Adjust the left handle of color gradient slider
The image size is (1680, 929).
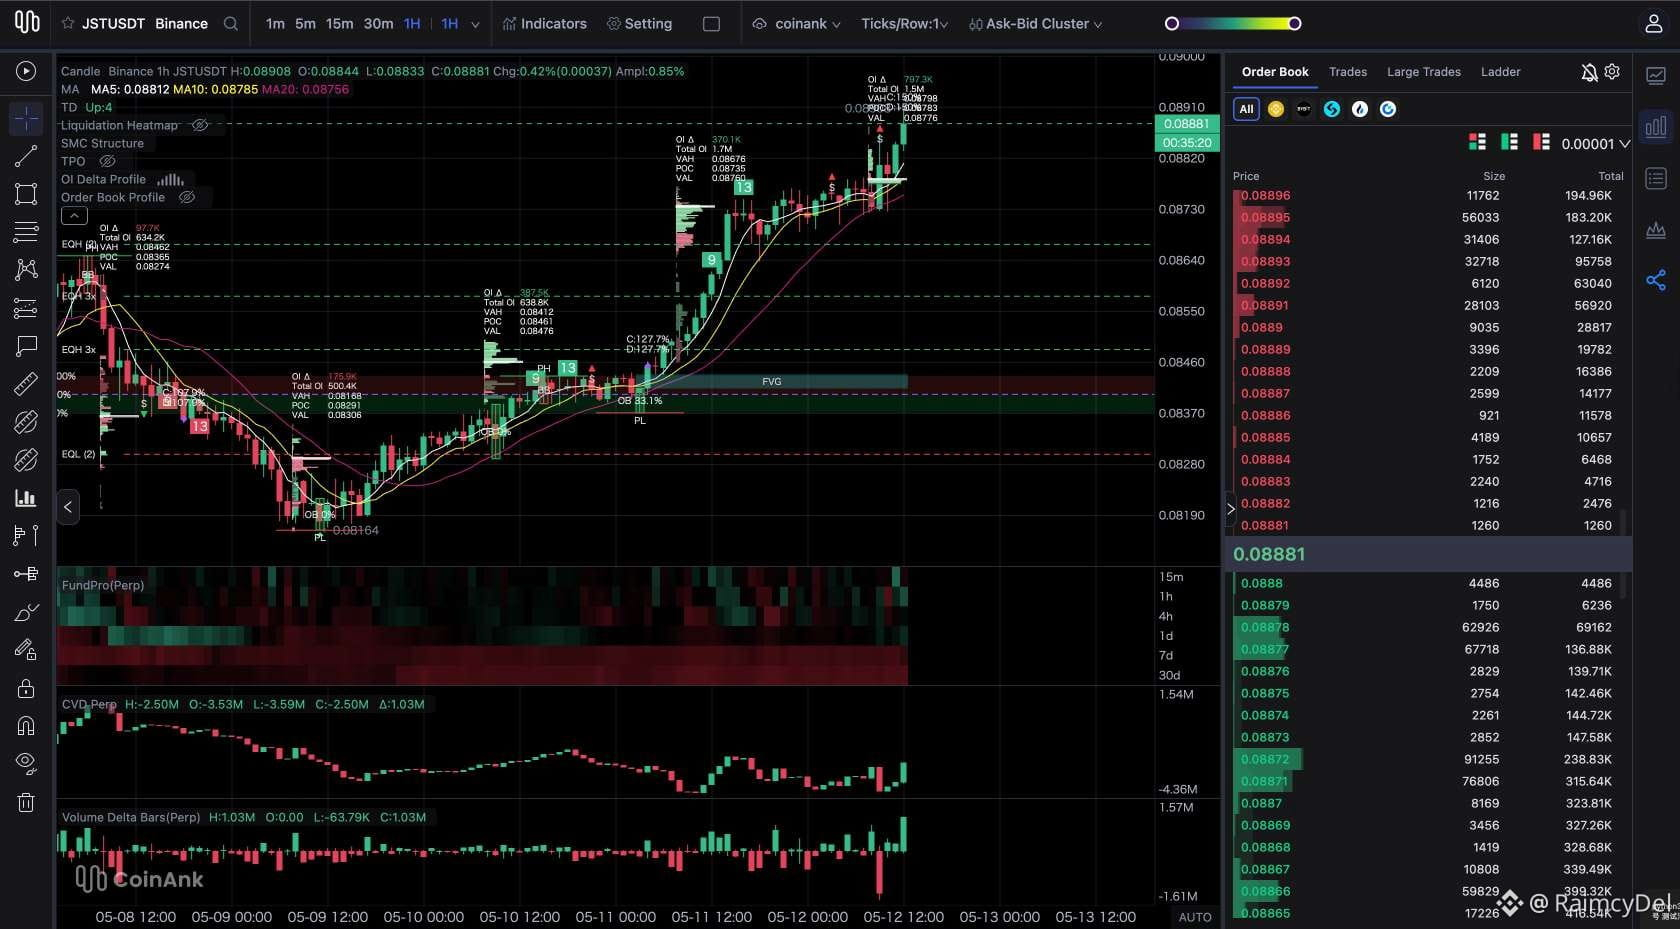[1172, 23]
